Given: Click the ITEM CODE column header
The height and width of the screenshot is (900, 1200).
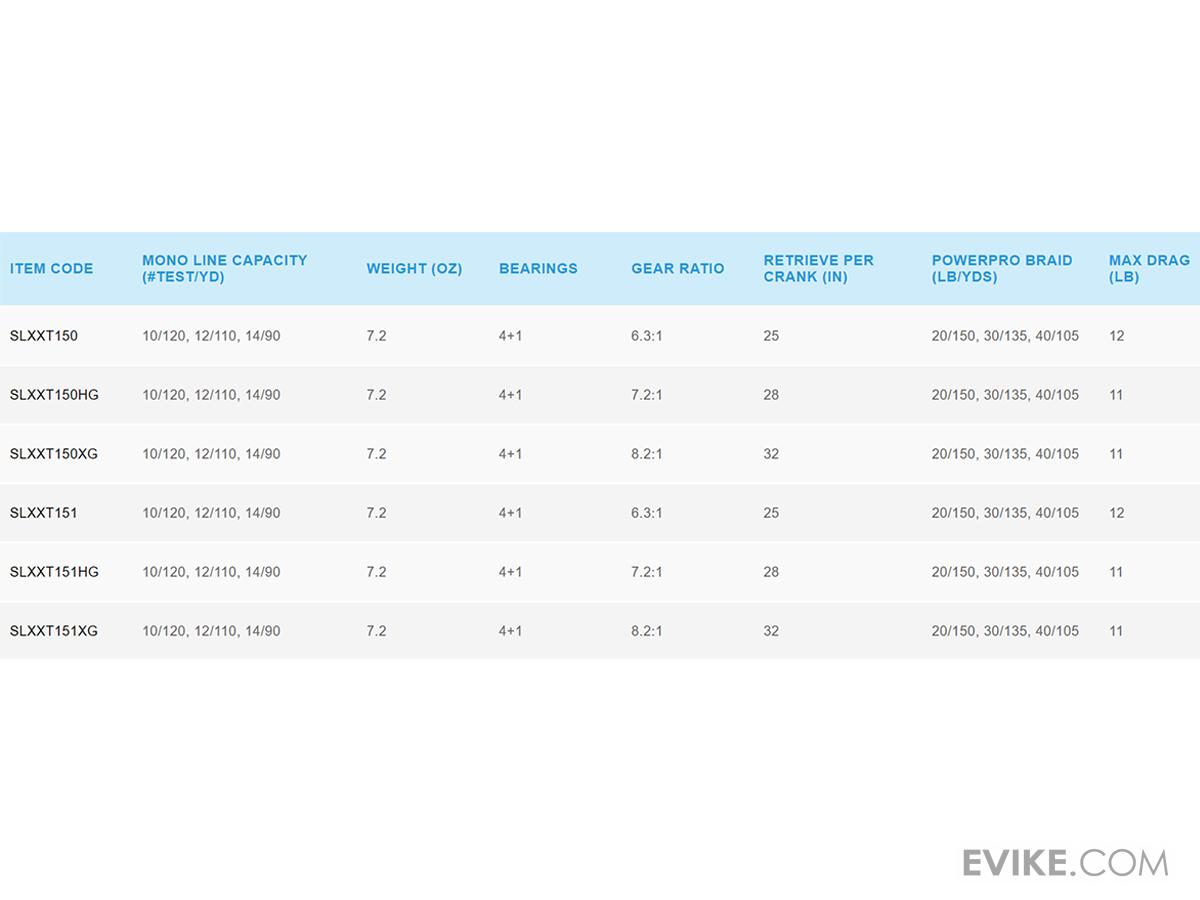Looking at the screenshot, I should [x=52, y=268].
